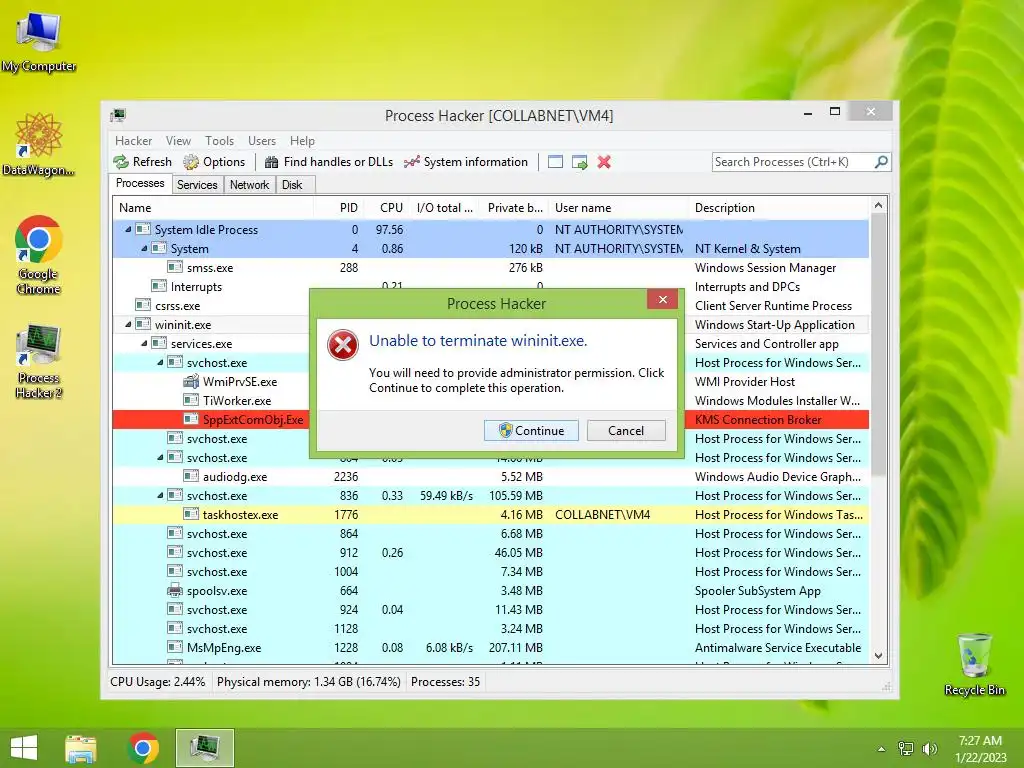Click the process list scrollbar down arrow
Viewport: 1024px width, 768px height.
878,656
